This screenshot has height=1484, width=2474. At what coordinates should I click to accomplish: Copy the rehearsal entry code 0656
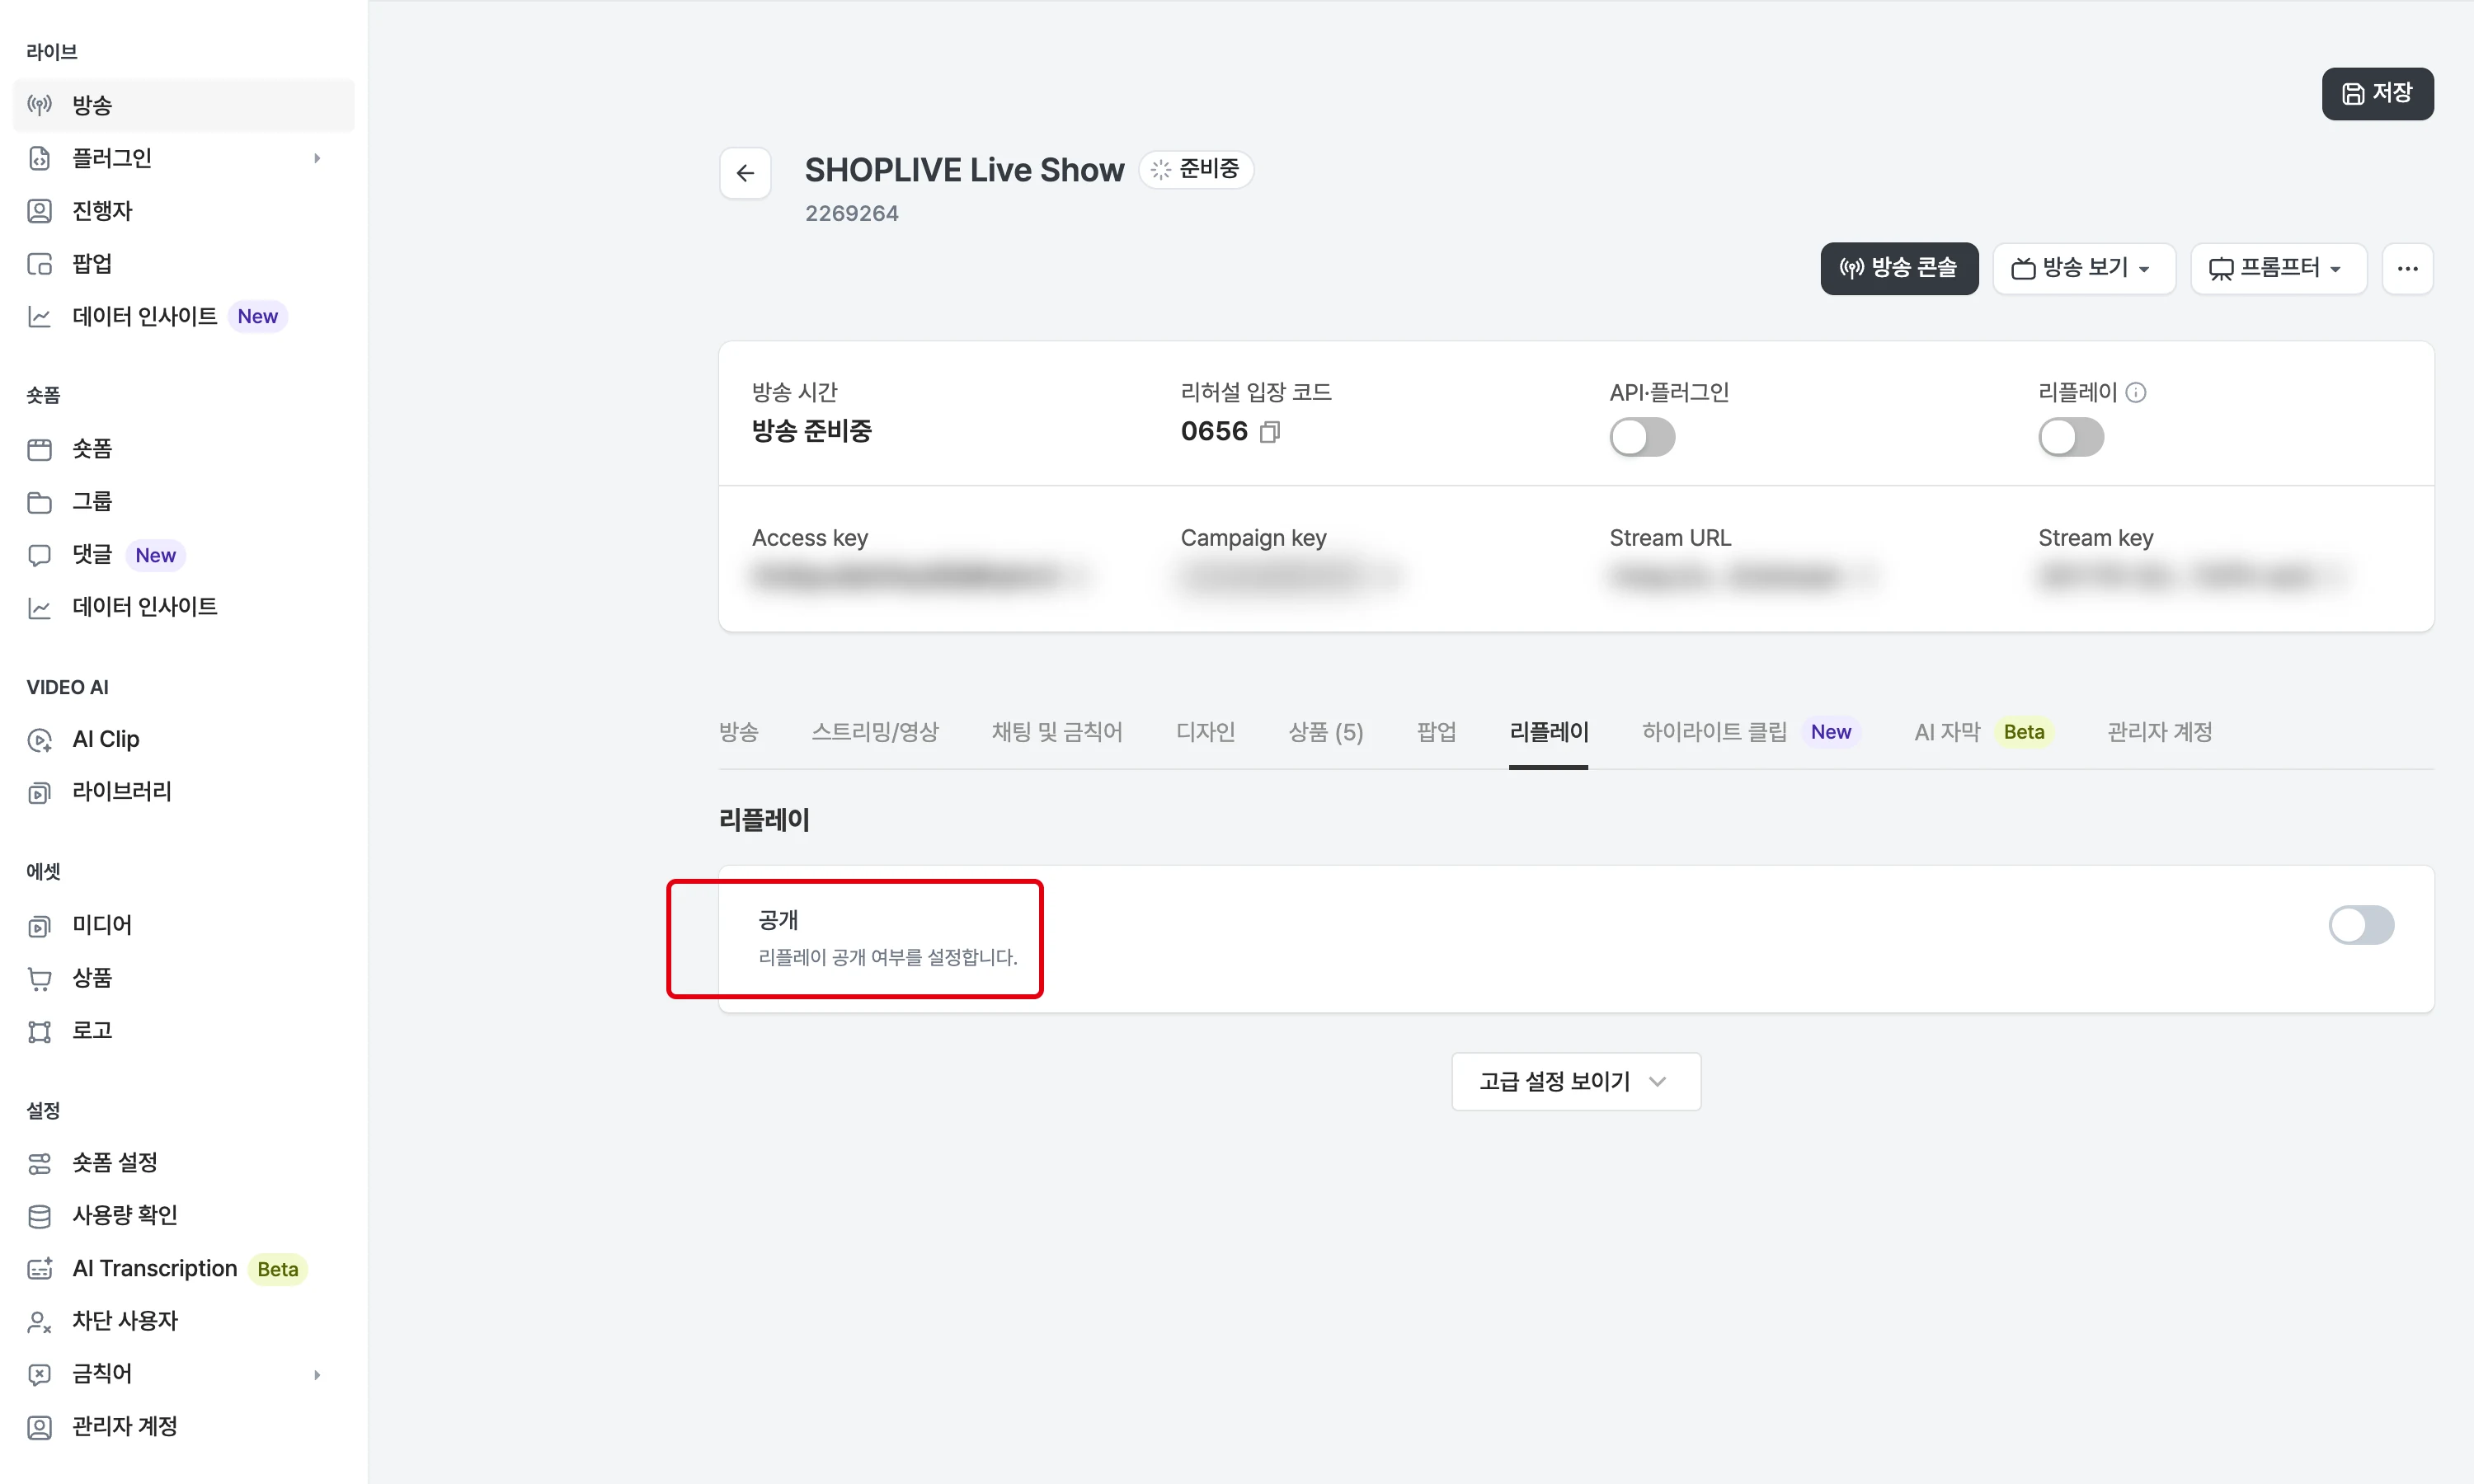point(1270,432)
